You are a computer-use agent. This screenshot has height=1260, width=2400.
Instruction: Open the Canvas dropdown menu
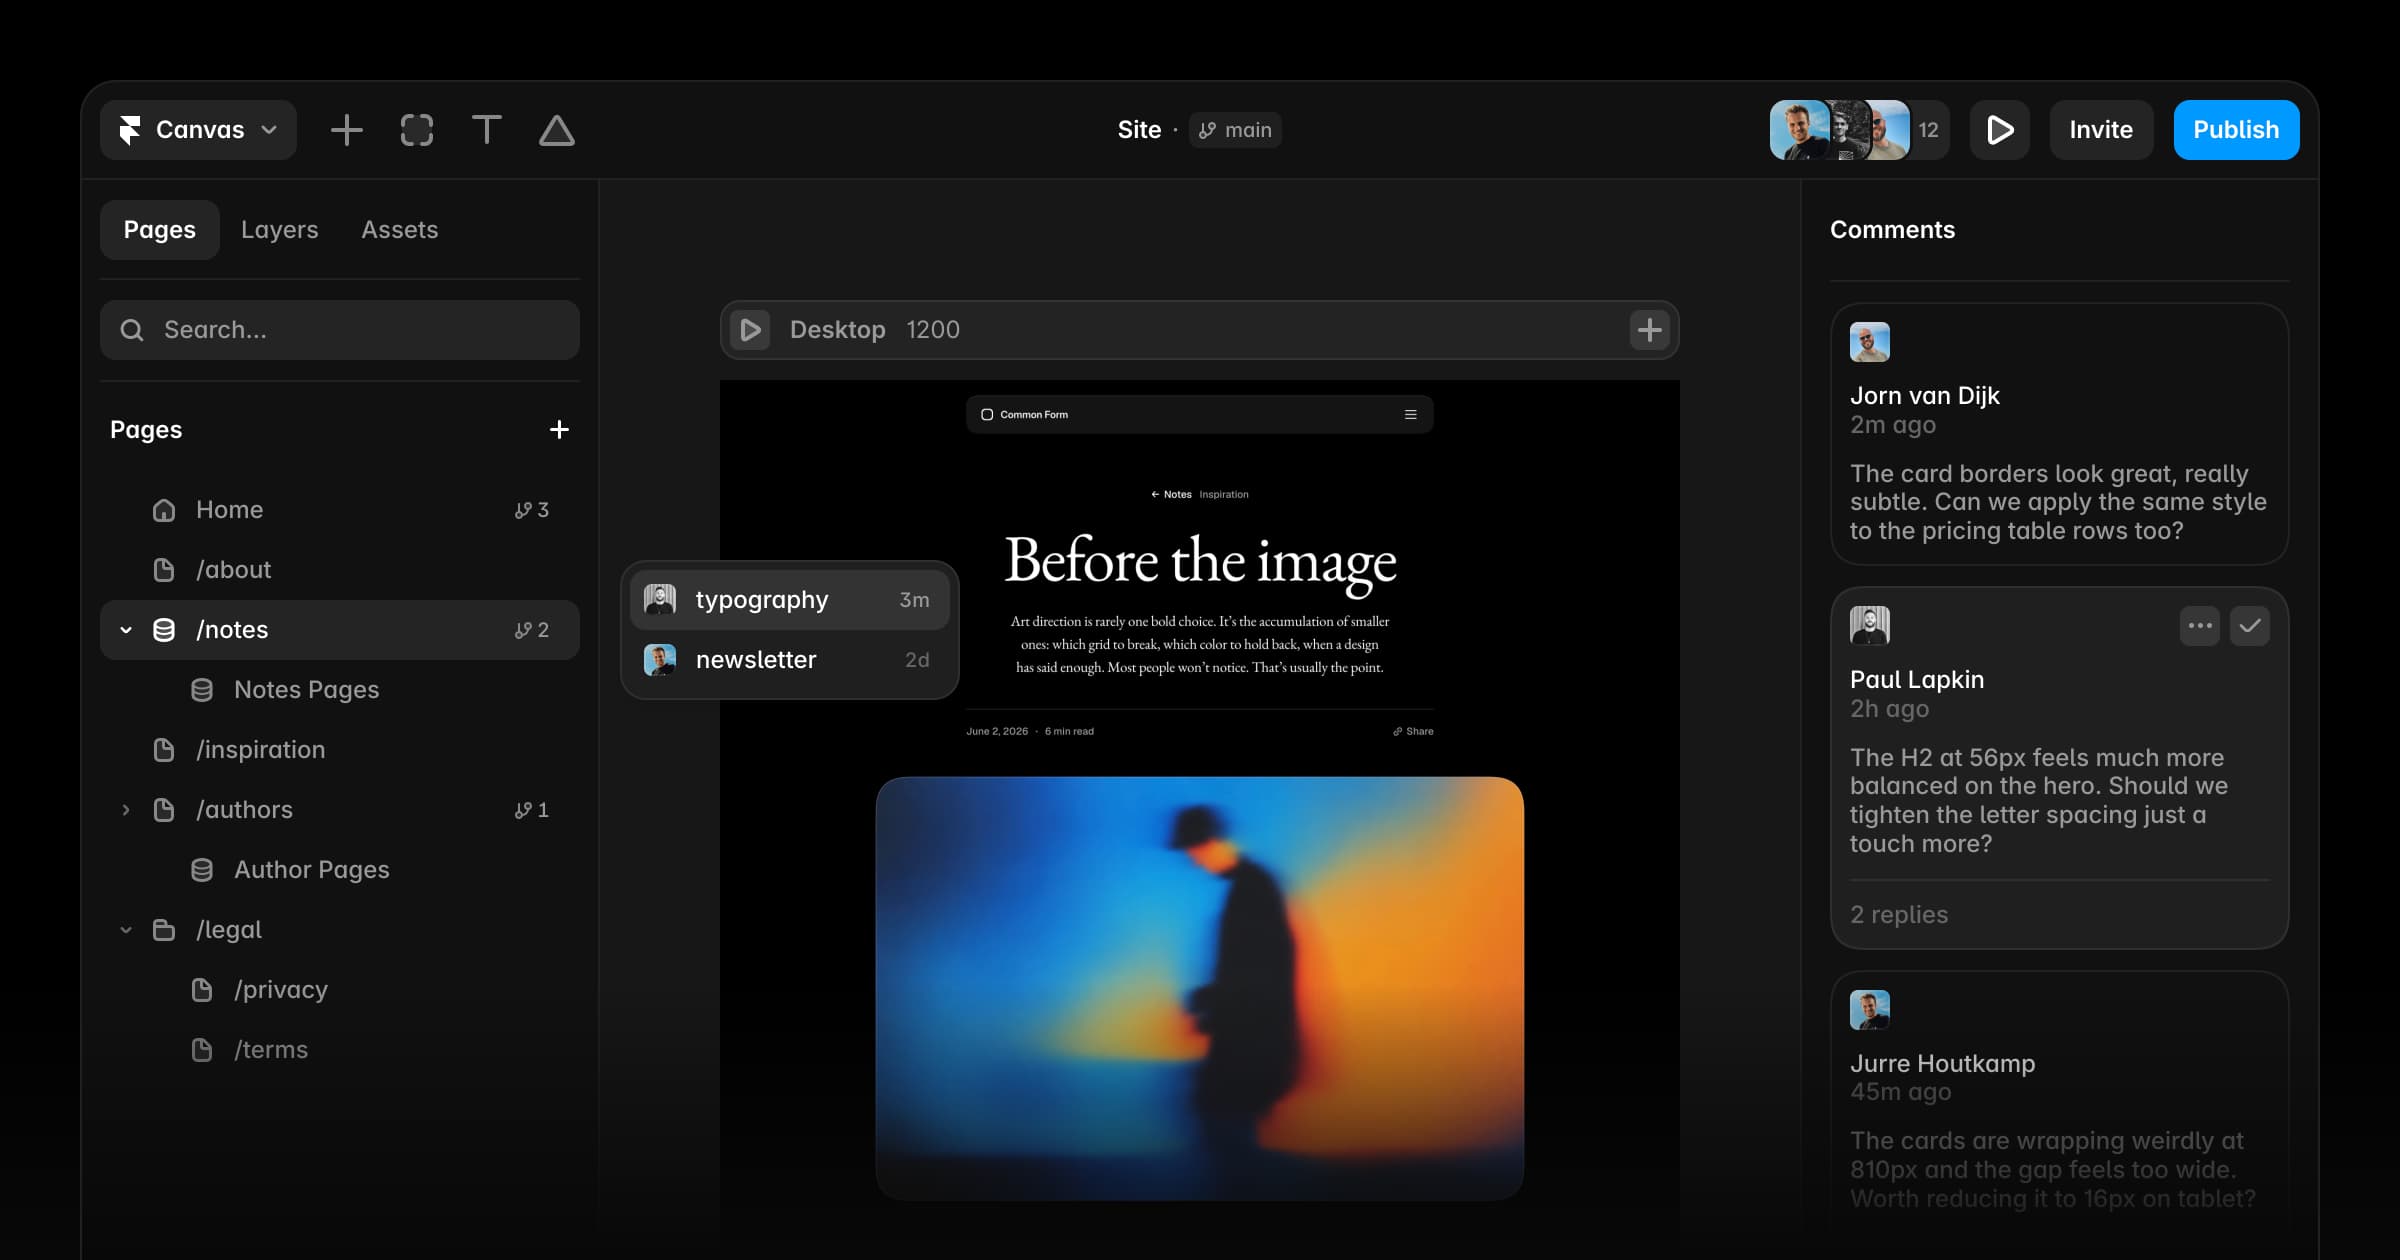[198, 130]
